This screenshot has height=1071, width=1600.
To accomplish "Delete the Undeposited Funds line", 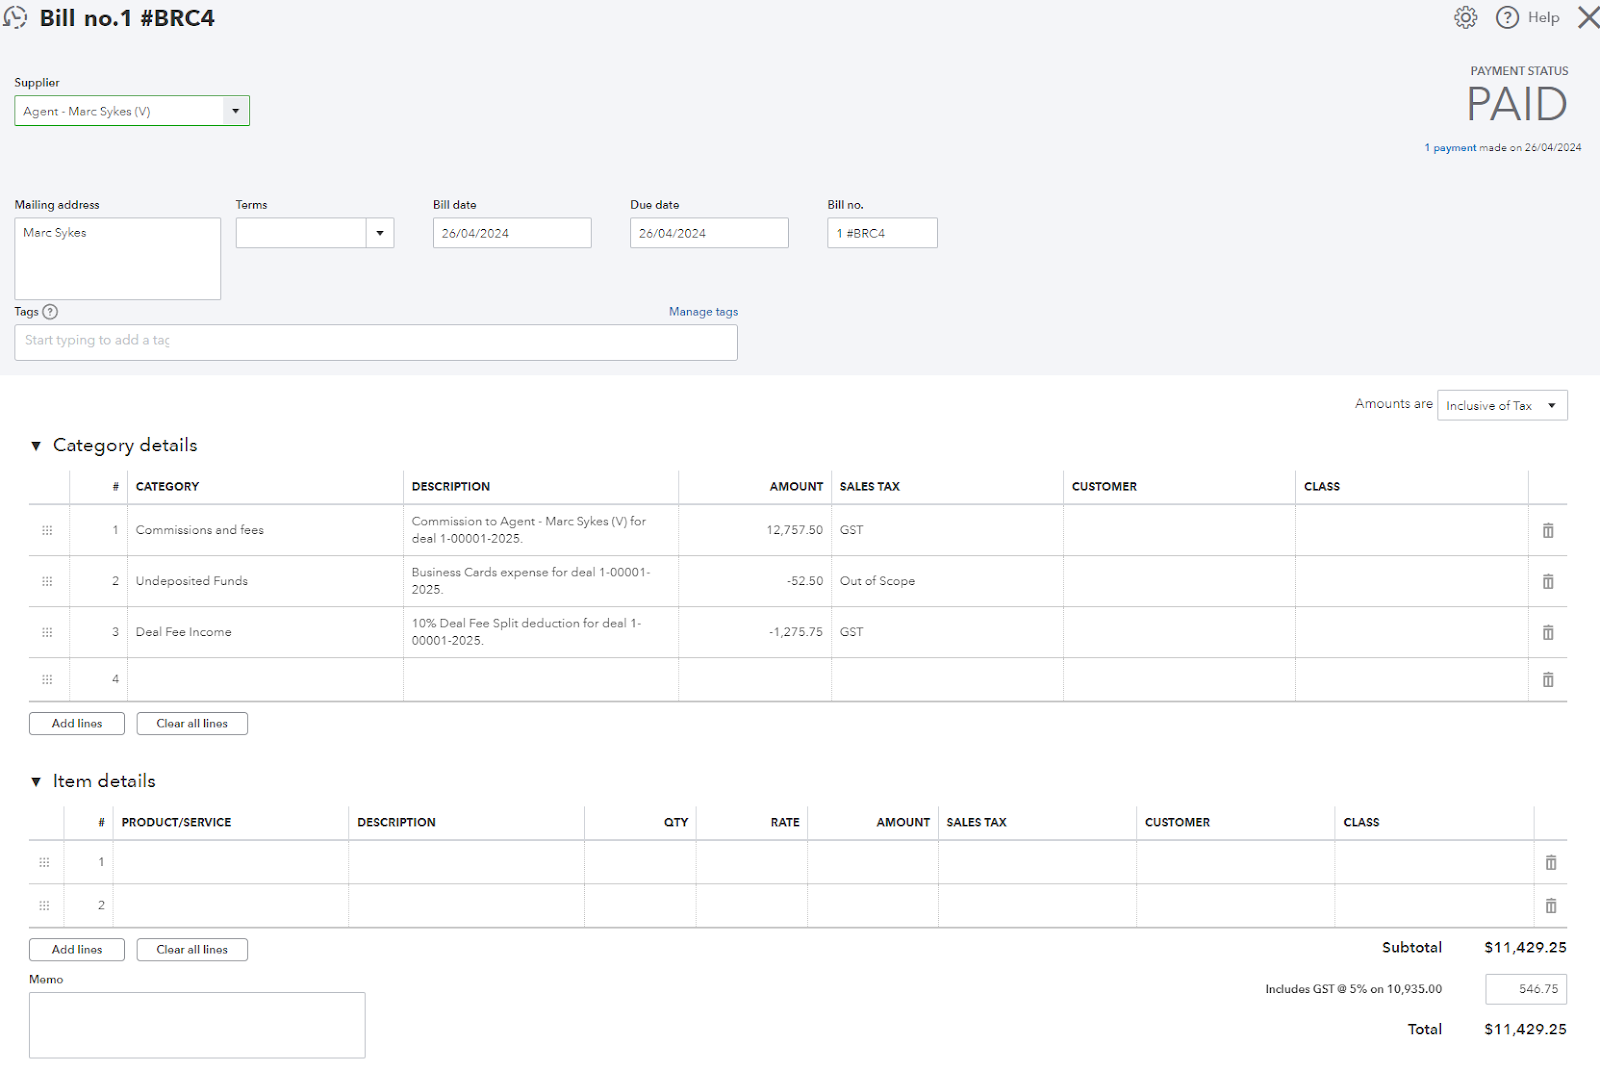I will click(x=1548, y=581).
